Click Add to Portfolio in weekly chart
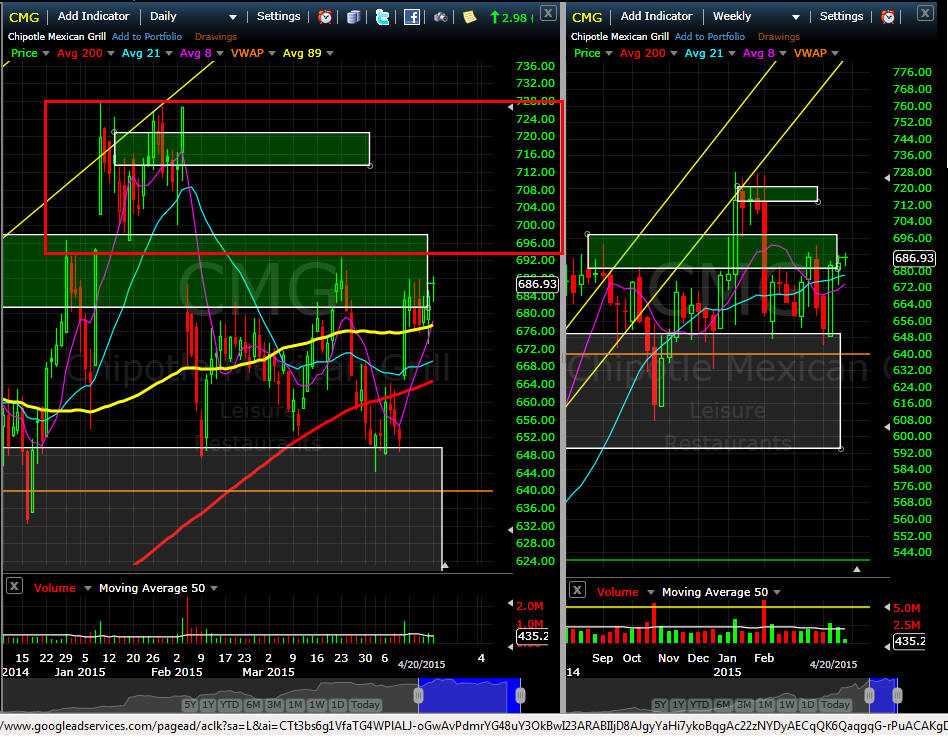948x737 pixels. pos(710,37)
